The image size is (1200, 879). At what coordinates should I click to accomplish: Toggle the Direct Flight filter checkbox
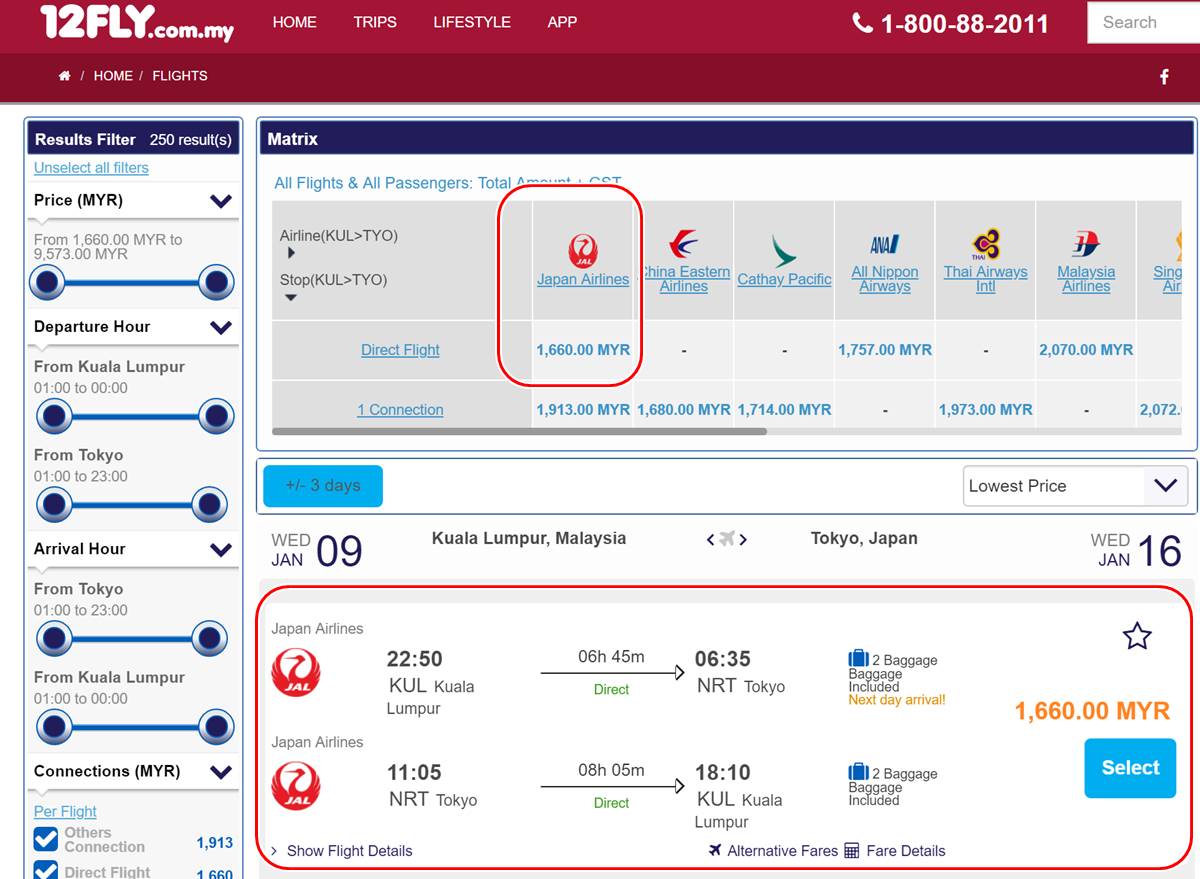(46, 870)
